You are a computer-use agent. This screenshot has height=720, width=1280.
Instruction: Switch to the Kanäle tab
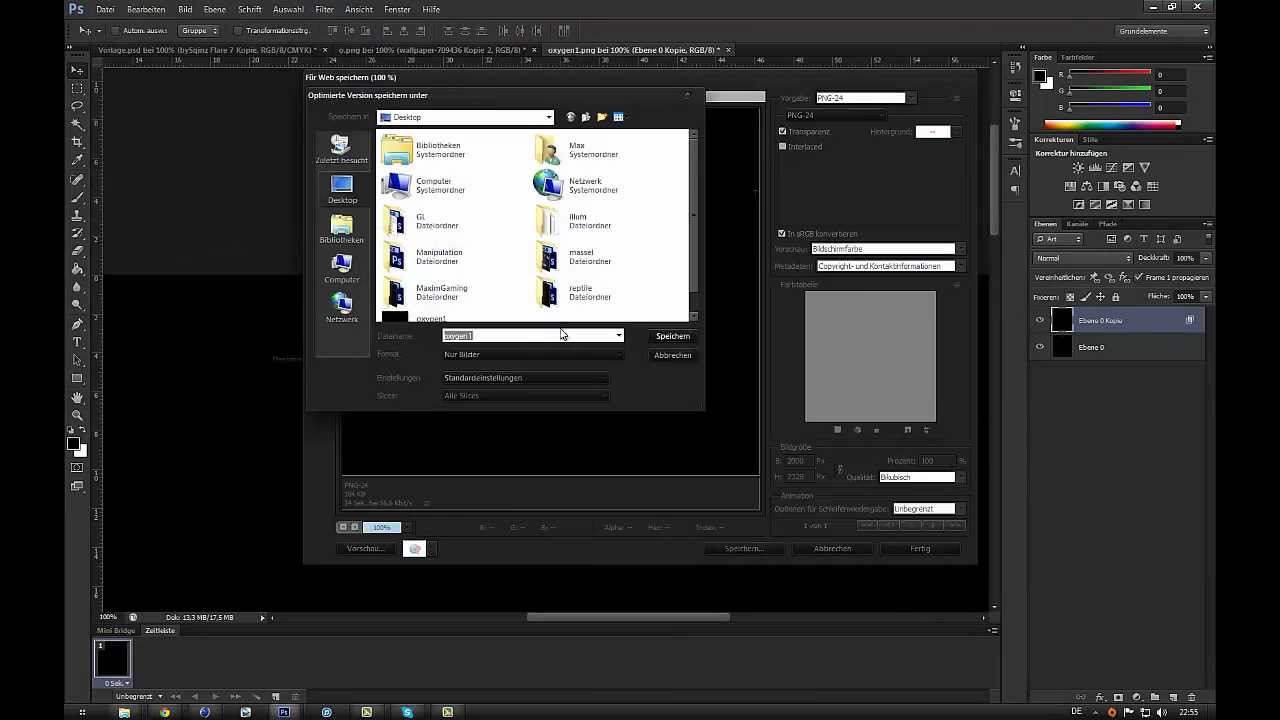(x=1077, y=224)
